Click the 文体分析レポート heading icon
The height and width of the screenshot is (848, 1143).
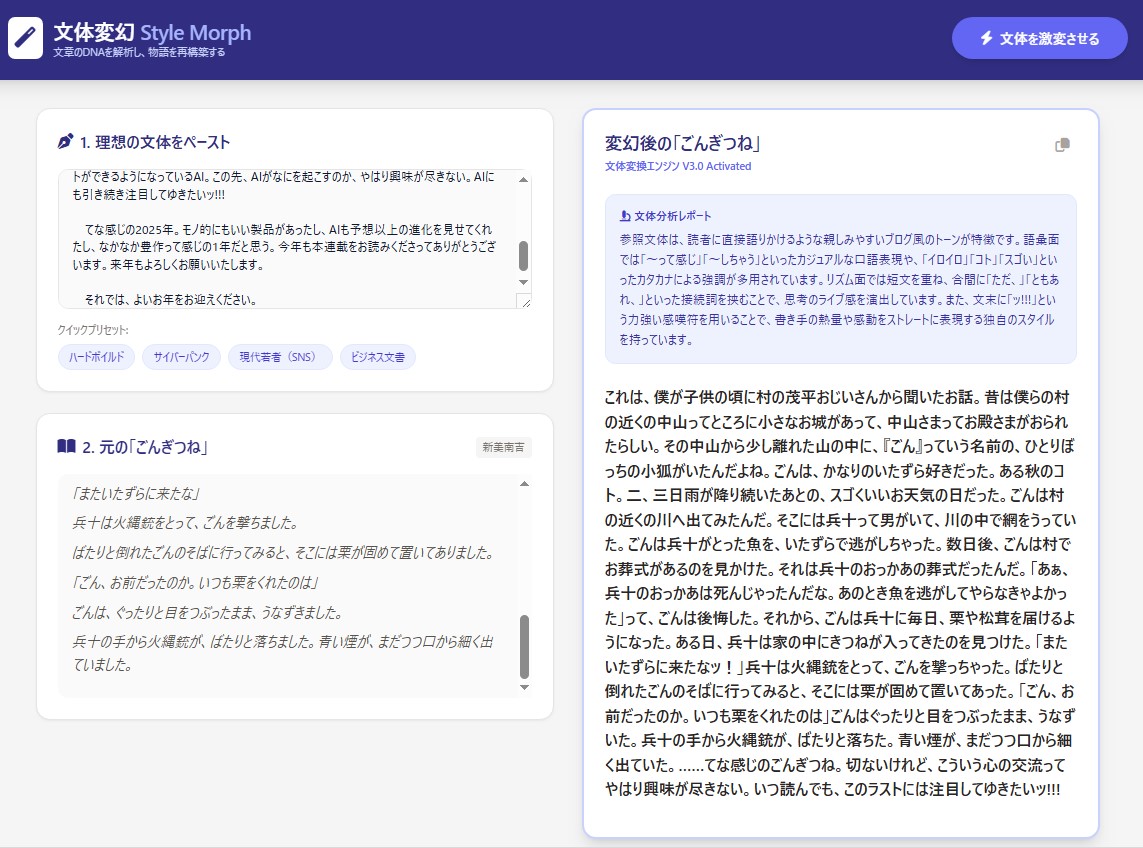click(x=625, y=216)
